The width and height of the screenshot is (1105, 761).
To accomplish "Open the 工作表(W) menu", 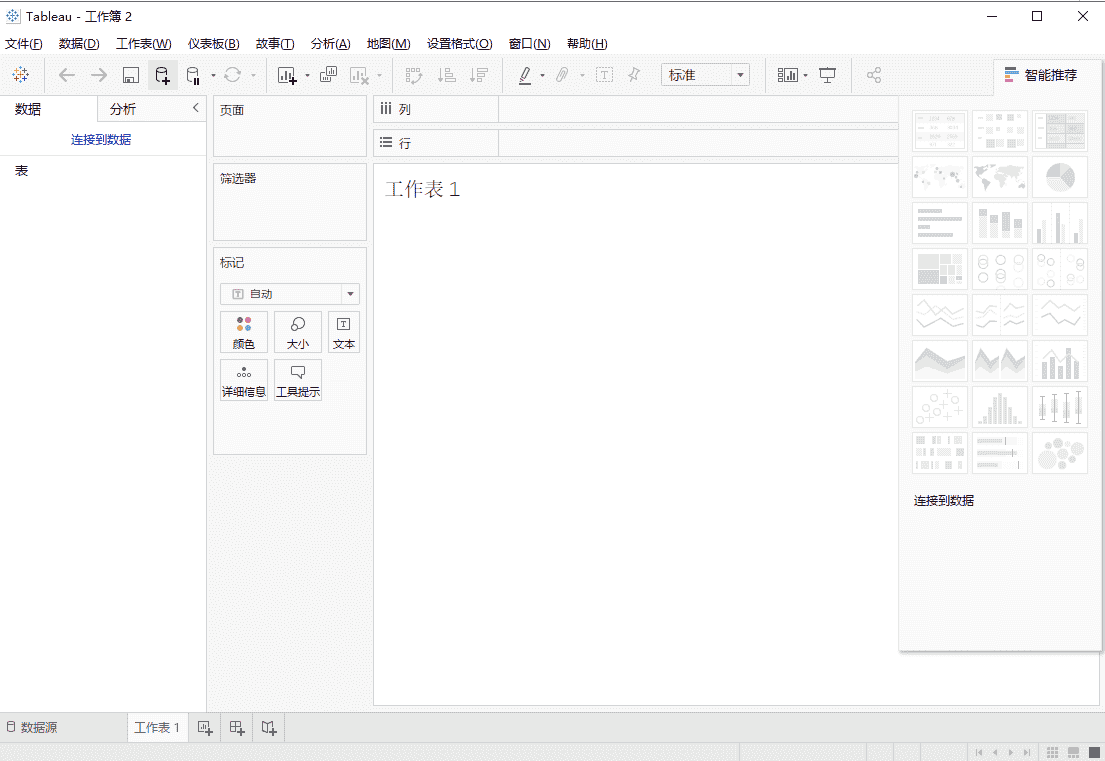I will point(143,44).
